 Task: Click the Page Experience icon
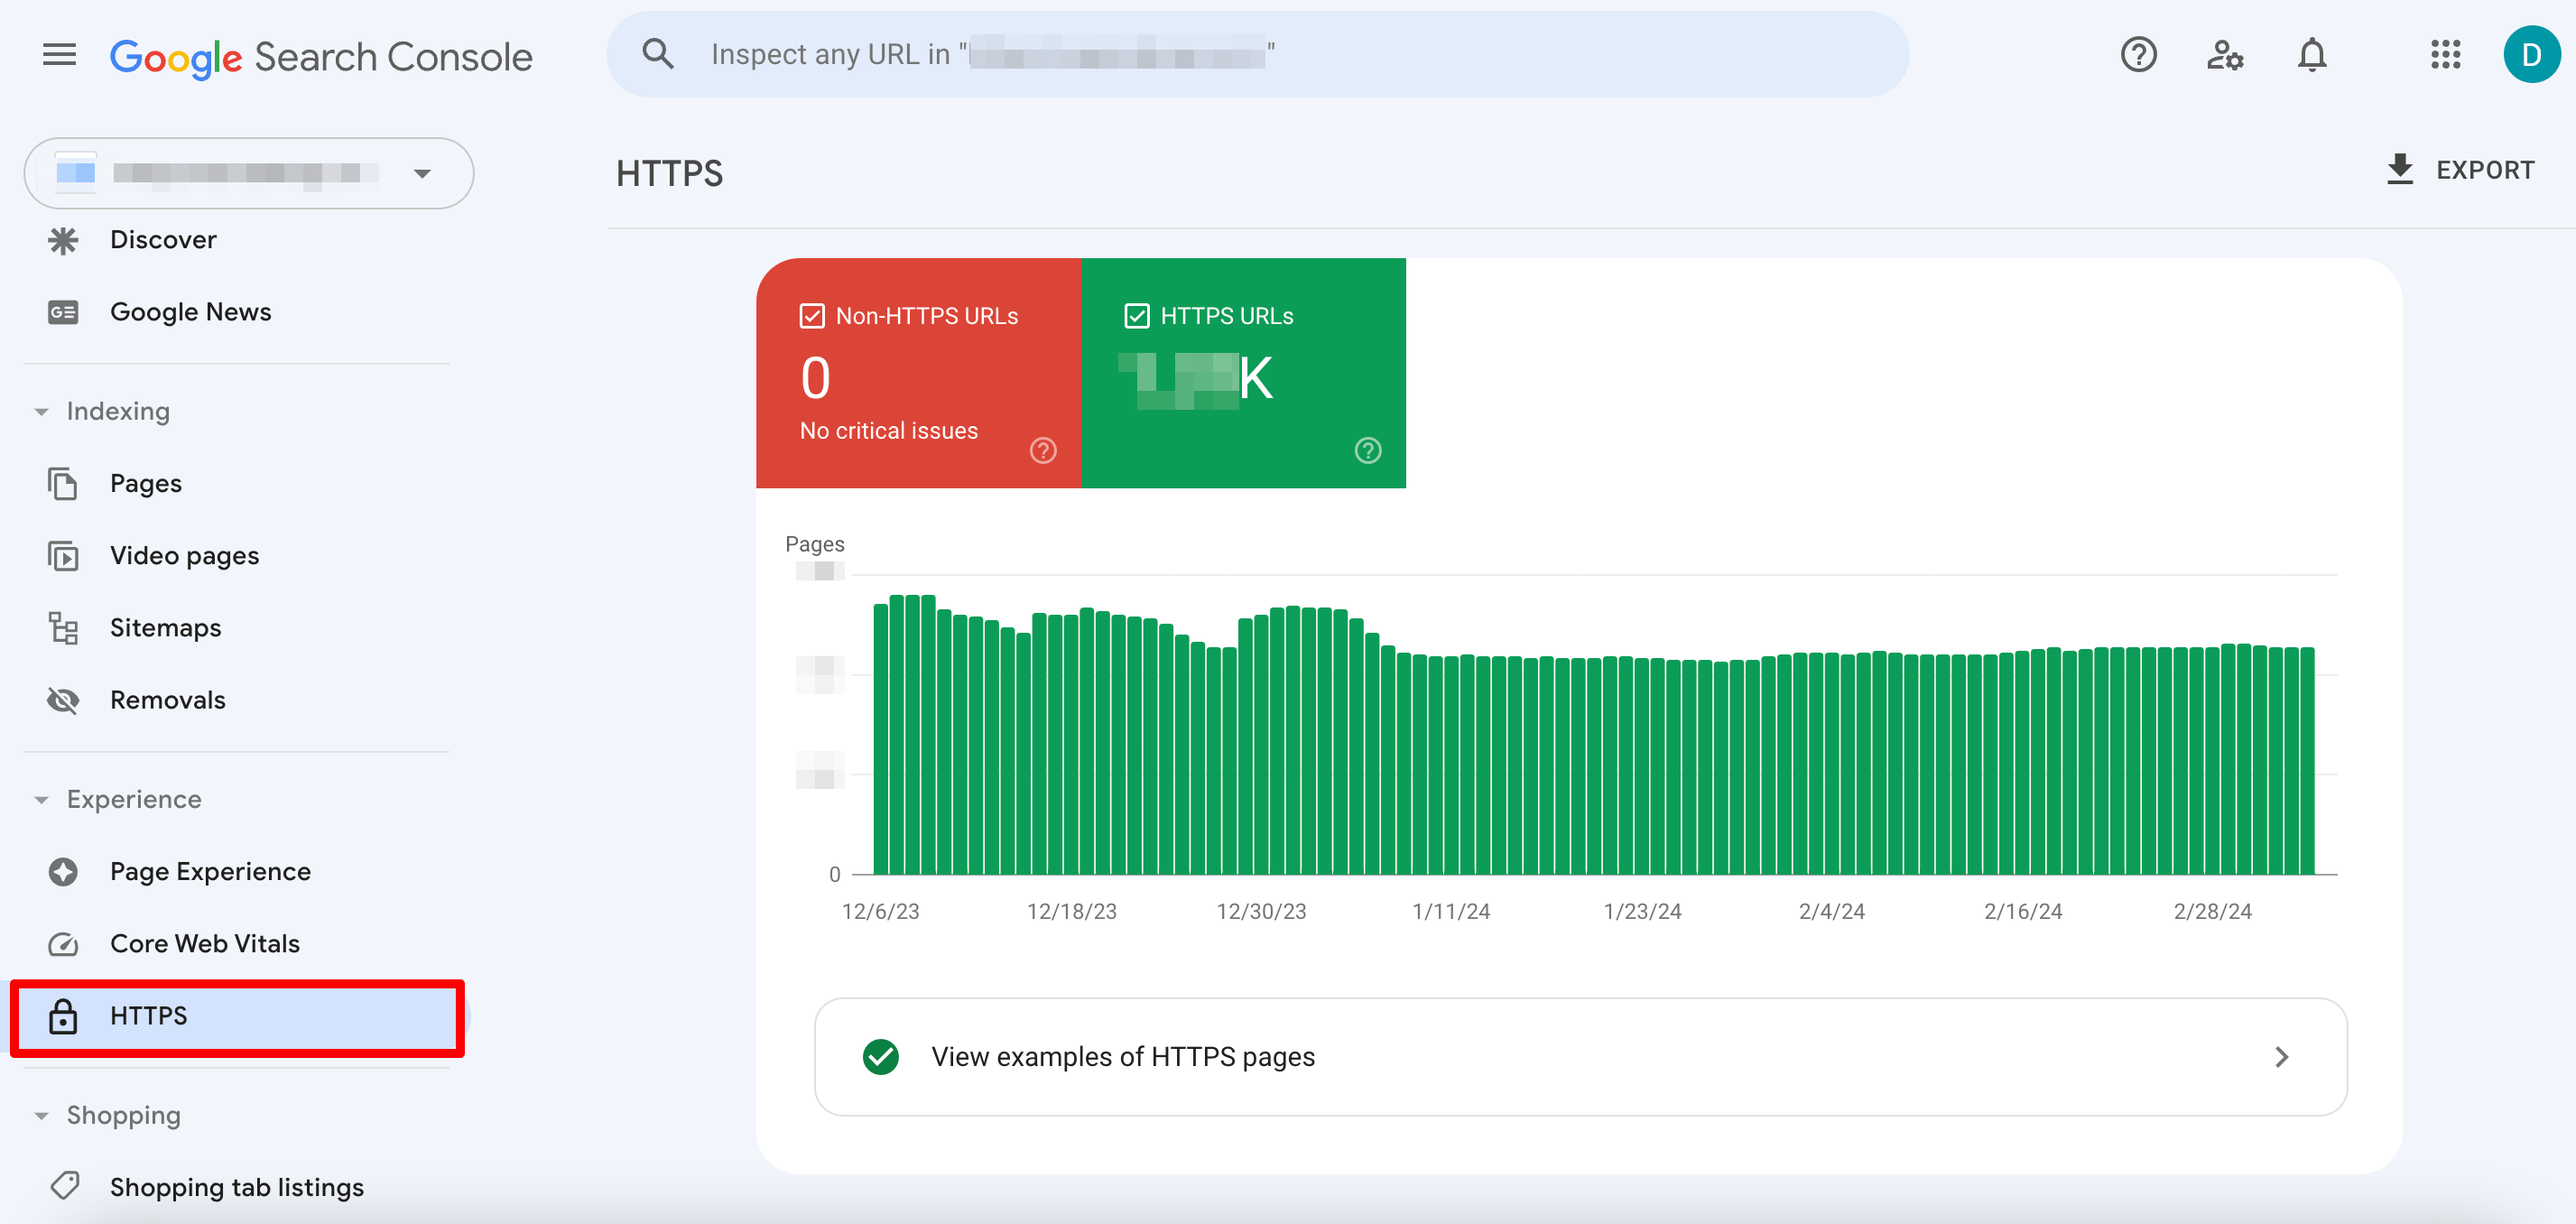point(62,871)
